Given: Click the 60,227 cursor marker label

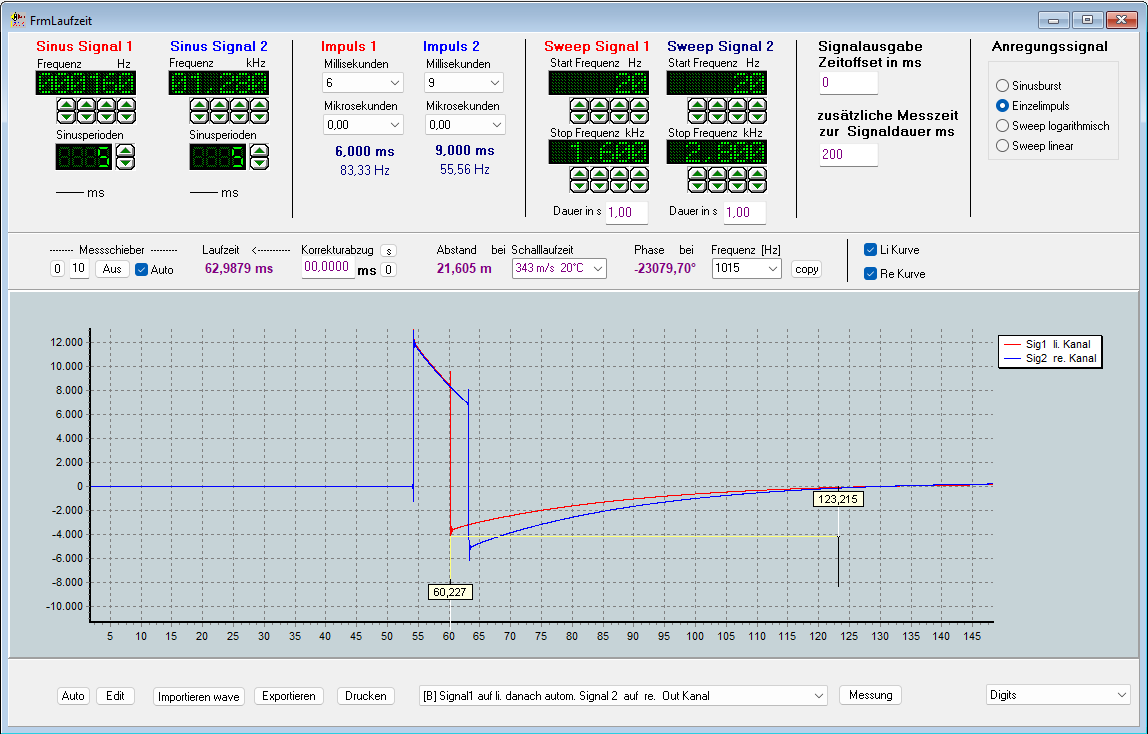Looking at the screenshot, I should click(450, 592).
